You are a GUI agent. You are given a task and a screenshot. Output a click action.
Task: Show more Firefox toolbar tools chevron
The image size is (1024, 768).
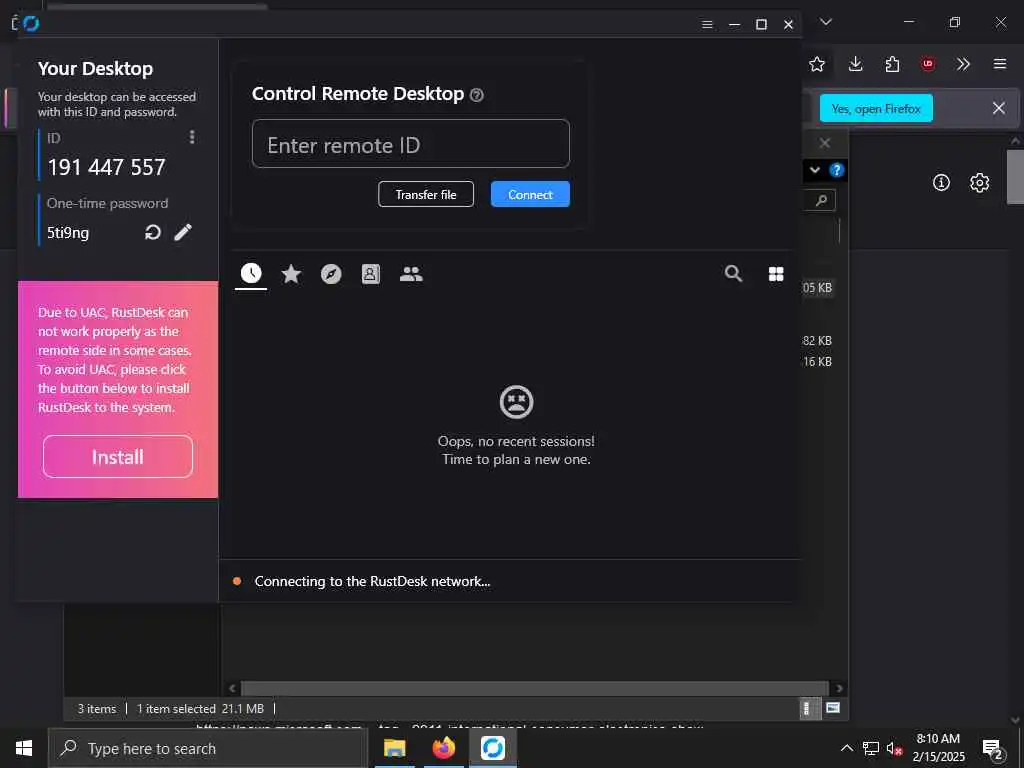click(x=963, y=64)
